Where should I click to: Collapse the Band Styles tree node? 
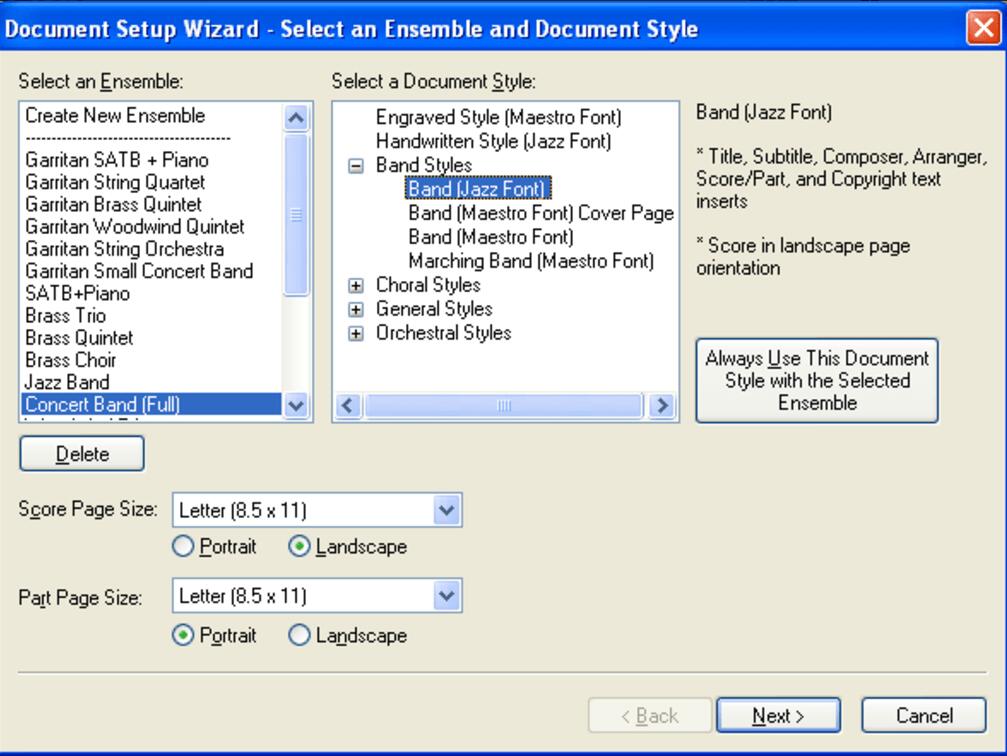tap(355, 166)
